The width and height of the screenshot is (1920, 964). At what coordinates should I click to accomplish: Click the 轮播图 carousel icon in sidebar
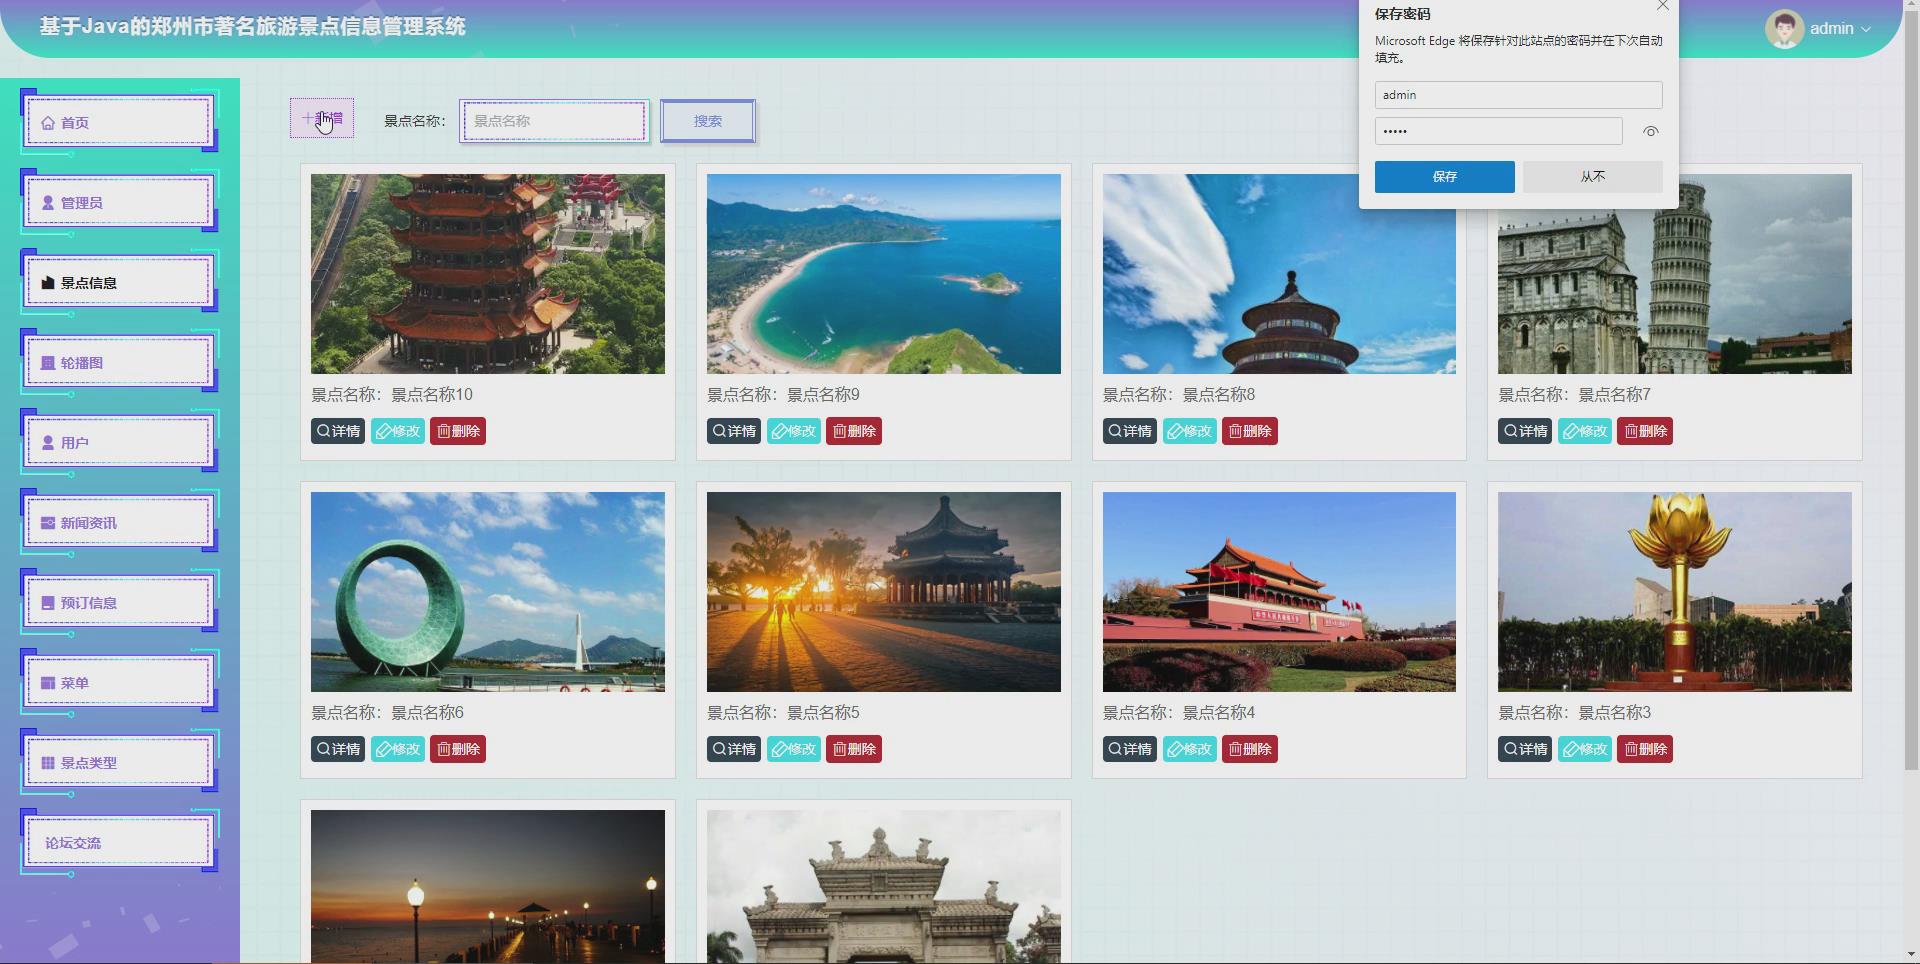pyautogui.click(x=47, y=362)
